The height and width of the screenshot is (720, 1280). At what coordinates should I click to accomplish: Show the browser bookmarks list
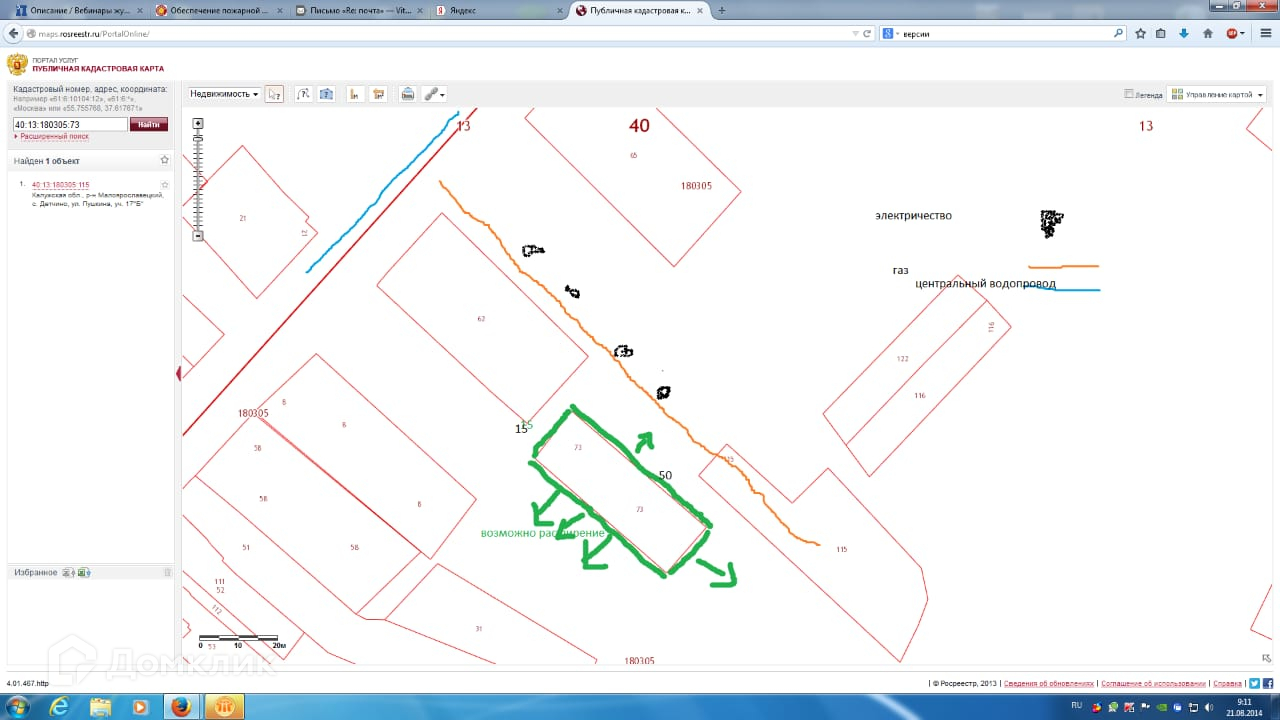(x=1161, y=33)
